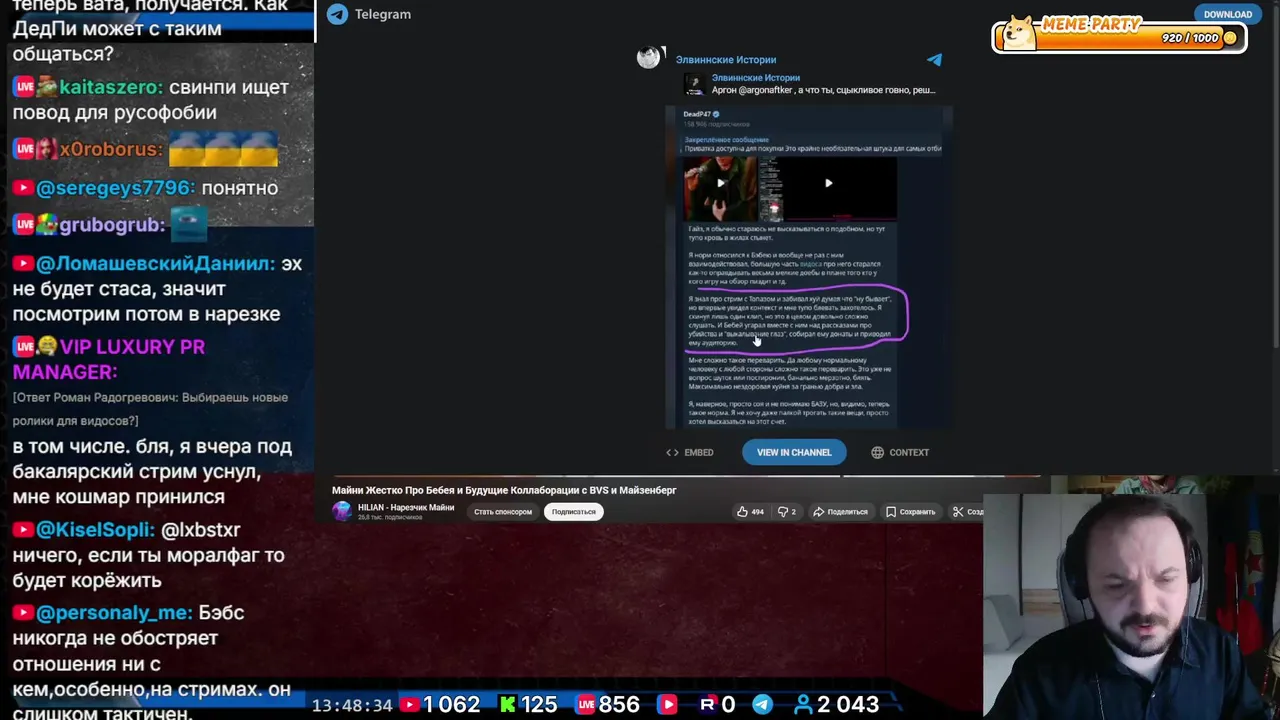Save the video with Сохранить

pos(910,512)
